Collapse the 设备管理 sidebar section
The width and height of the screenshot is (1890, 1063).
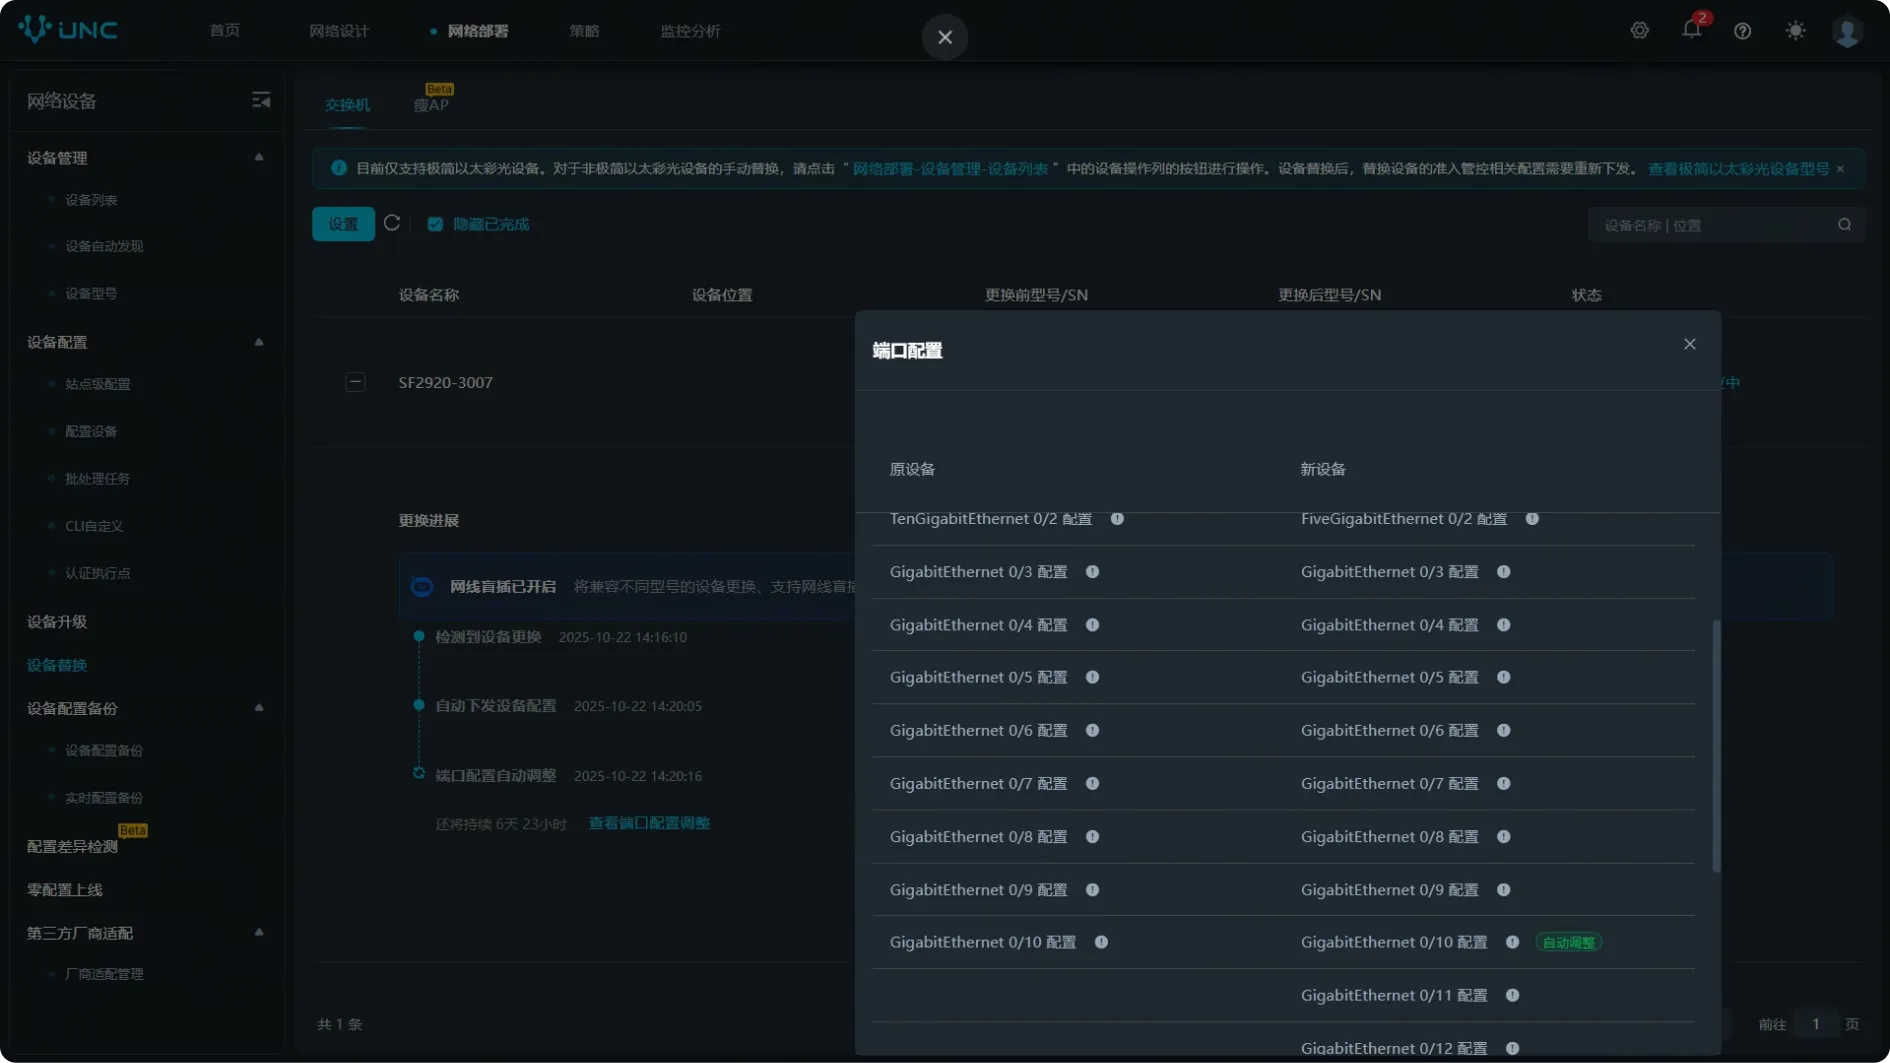point(259,158)
